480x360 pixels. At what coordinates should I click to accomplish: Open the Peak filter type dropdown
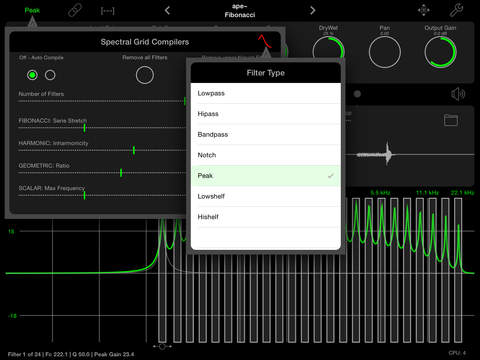pyautogui.click(x=32, y=10)
